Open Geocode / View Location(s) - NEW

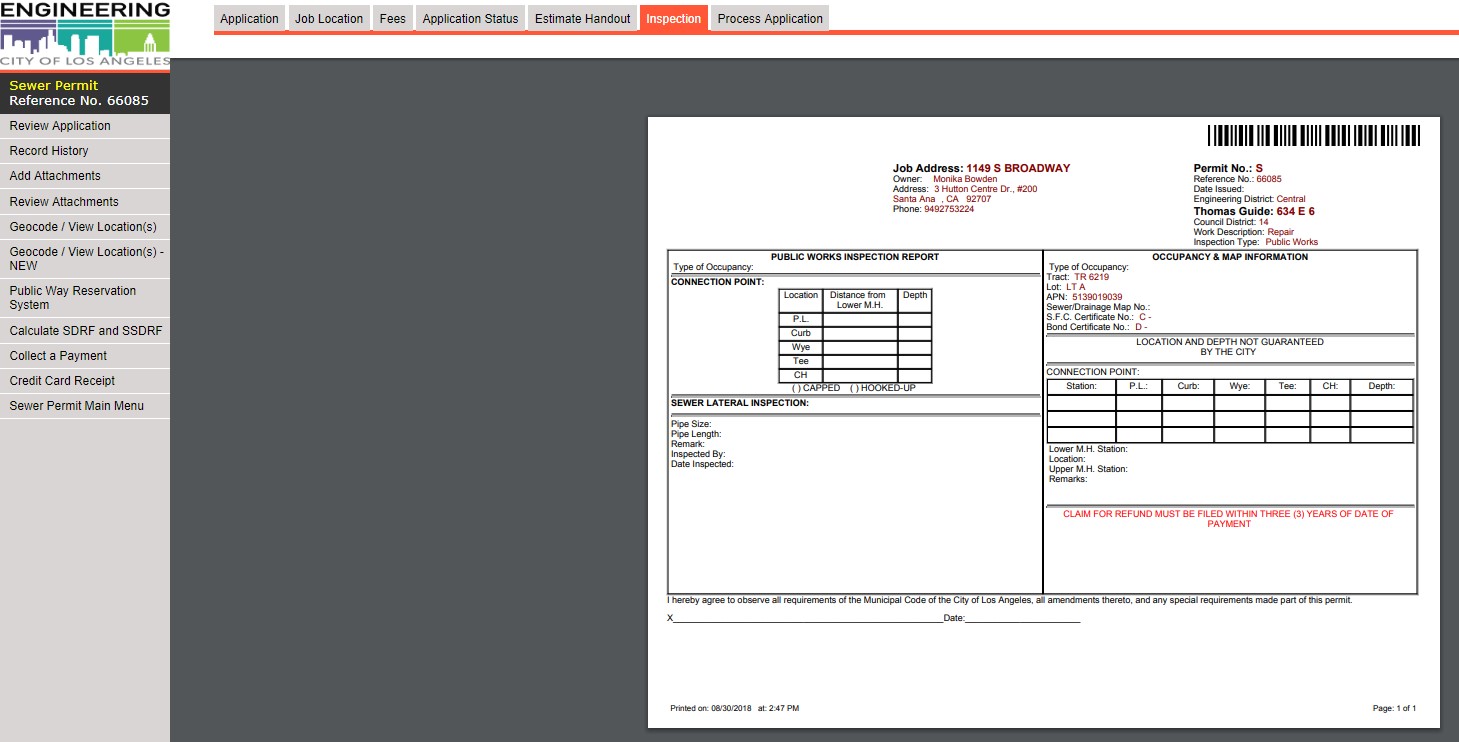click(x=85, y=259)
